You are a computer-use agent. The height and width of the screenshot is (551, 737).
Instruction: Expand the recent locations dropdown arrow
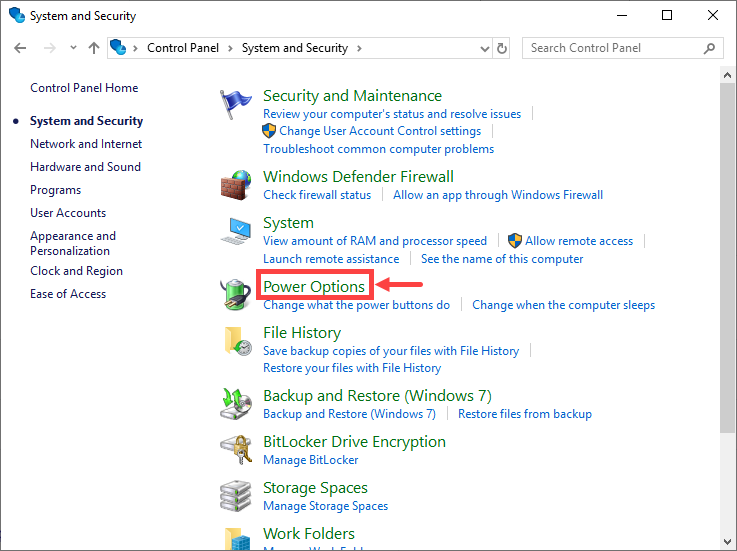pyautogui.click(x=73, y=48)
